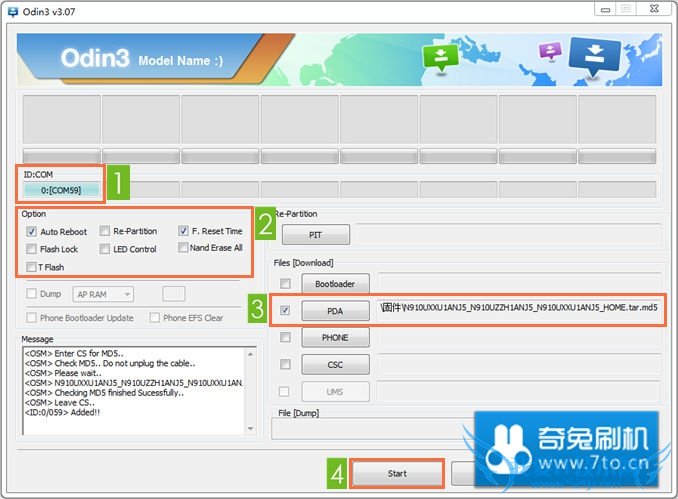Viewport: 678px width, 499px height.
Task: Check Phone Bootloader Update option
Action: coord(31,318)
